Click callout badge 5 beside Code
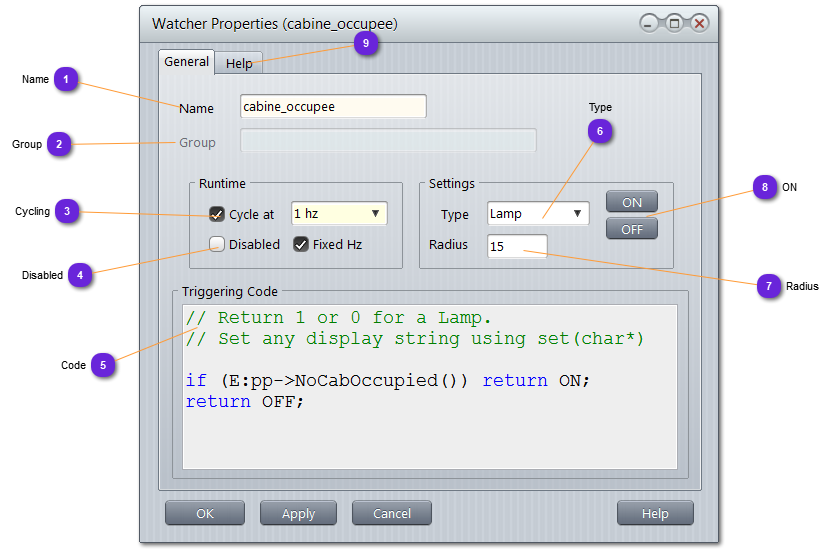 point(103,365)
